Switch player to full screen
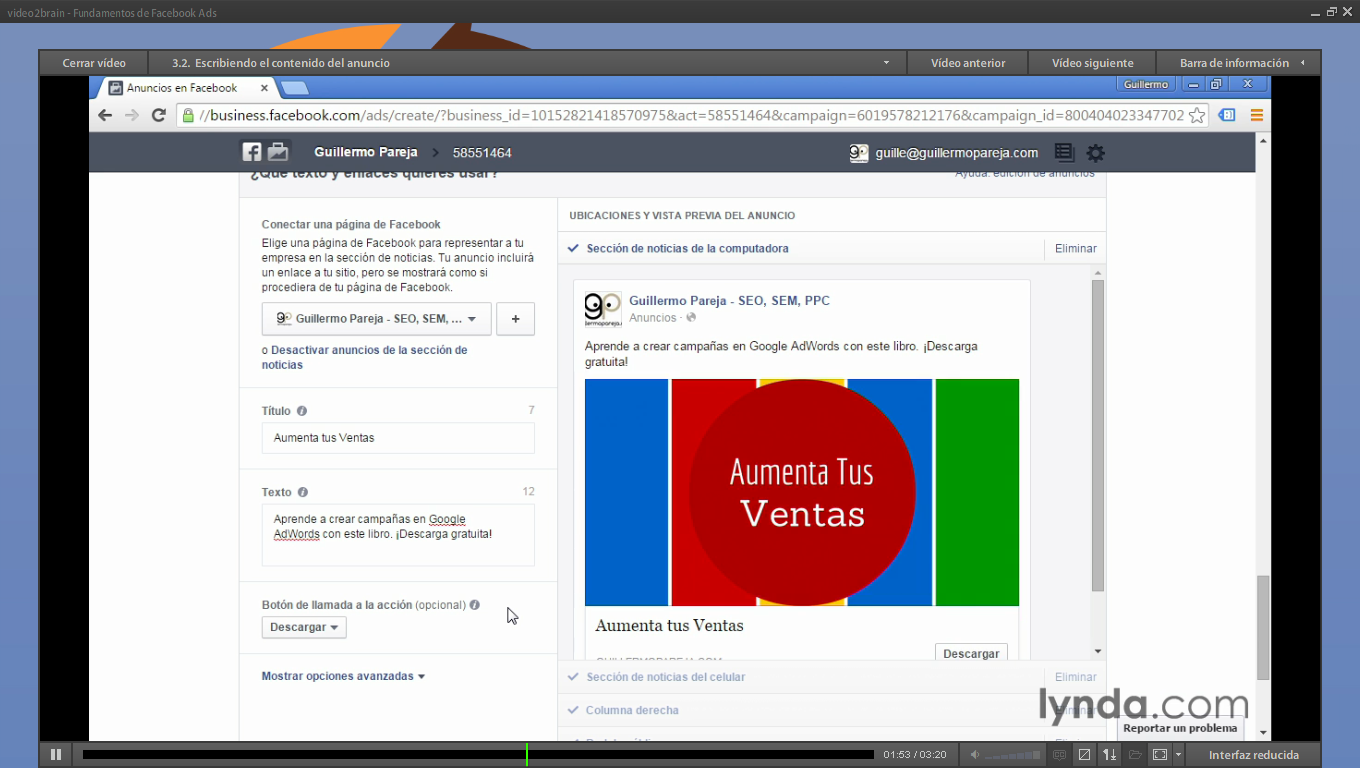This screenshot has height=768, width=1360. (x=1159, y=755)
